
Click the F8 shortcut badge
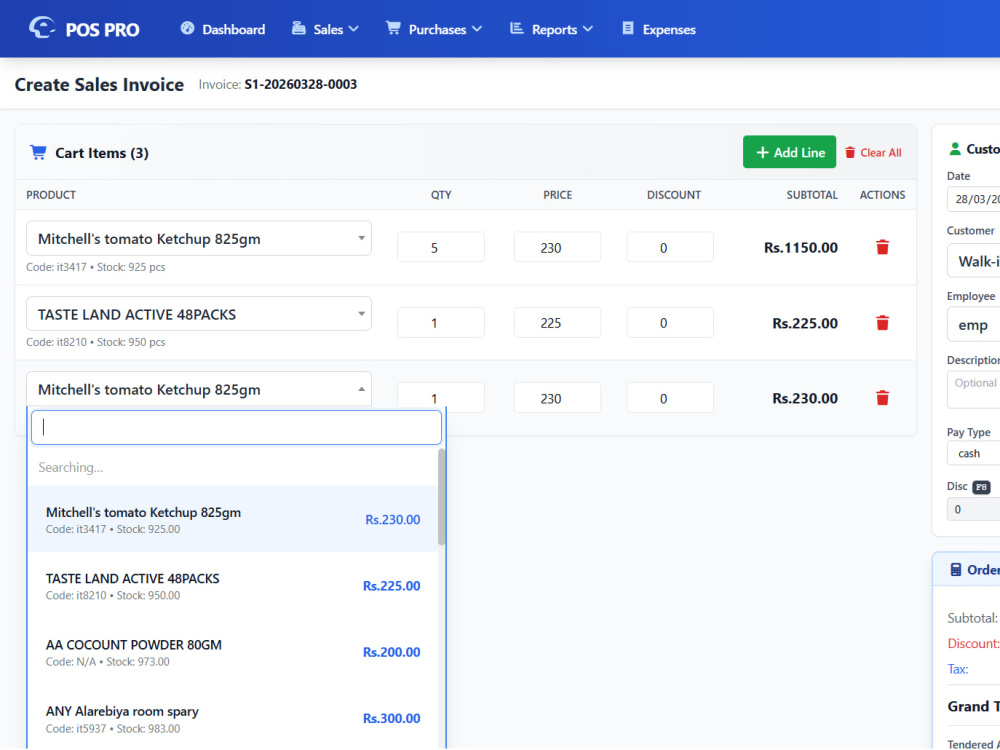click(981, 487)
